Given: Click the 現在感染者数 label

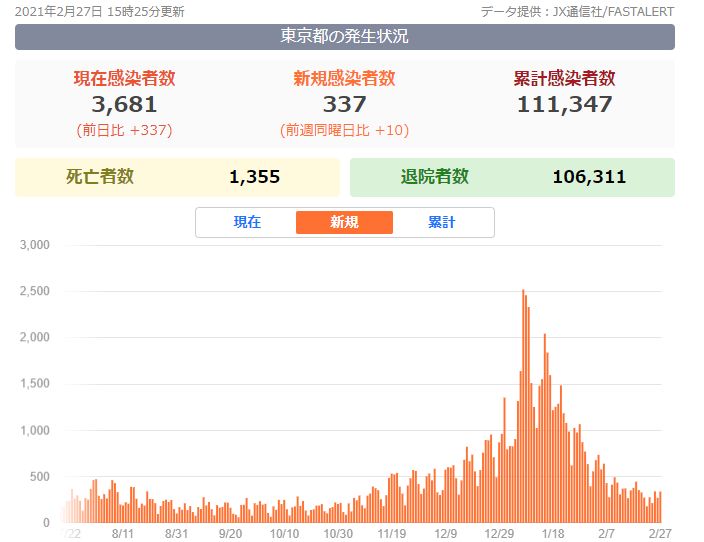Looking at the screenshot, I should click(124, 78).
